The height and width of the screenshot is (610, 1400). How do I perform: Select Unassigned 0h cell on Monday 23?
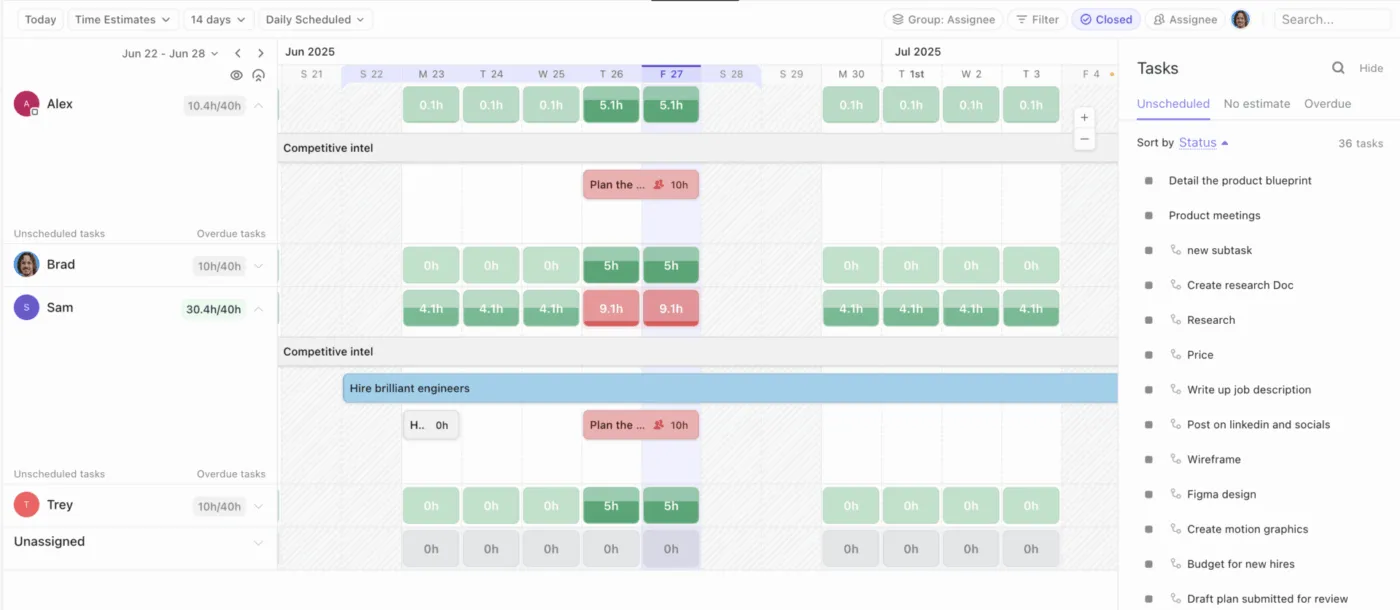[x=431, y=549]
